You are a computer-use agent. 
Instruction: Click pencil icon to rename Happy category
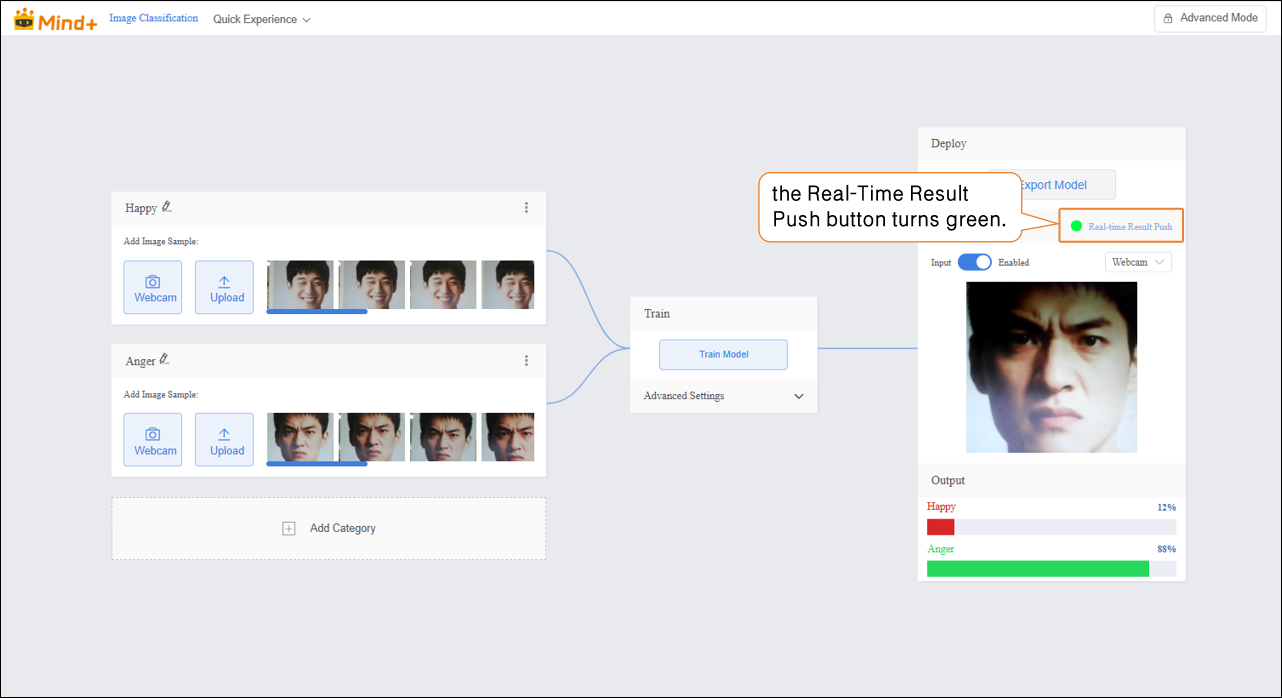(167, 207)
